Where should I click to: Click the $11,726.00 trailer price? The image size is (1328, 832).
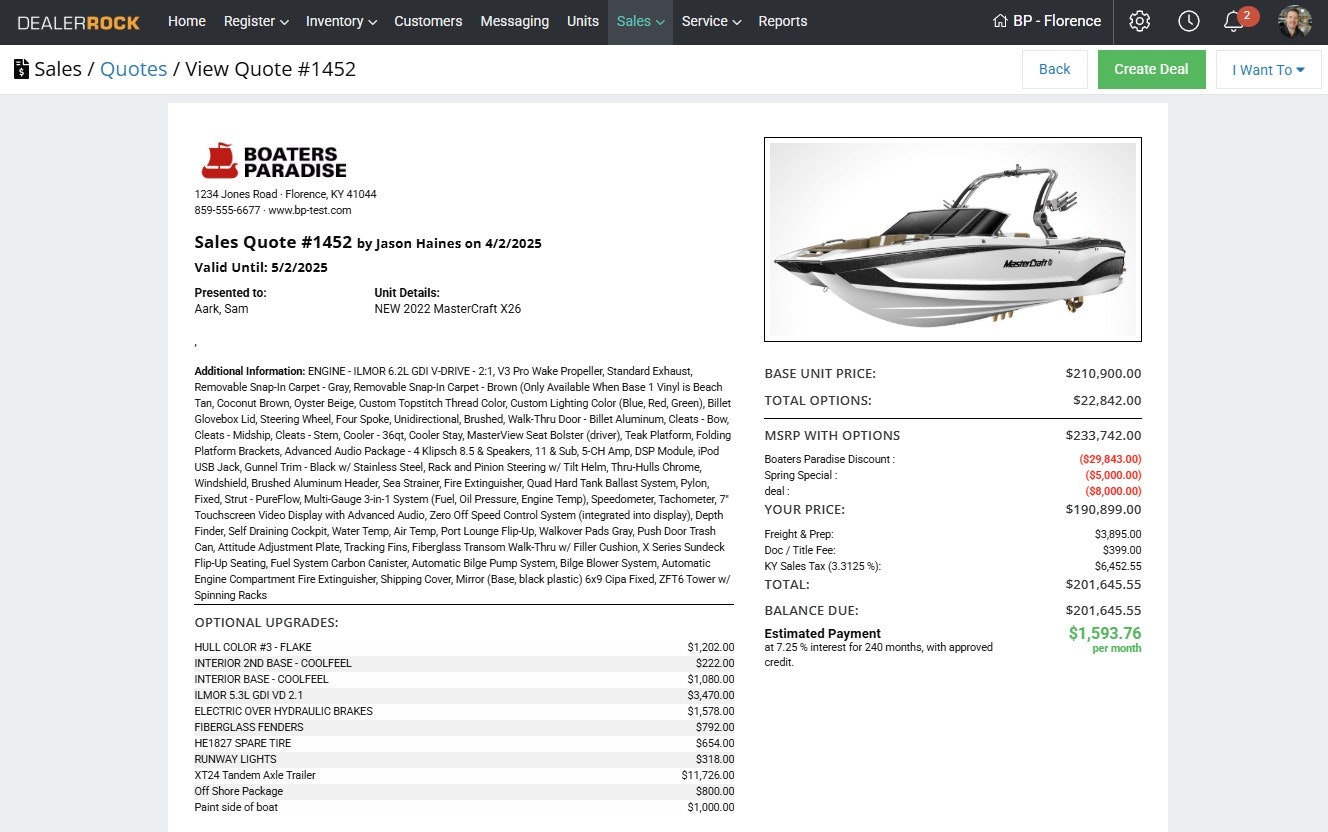pos(708,775)
